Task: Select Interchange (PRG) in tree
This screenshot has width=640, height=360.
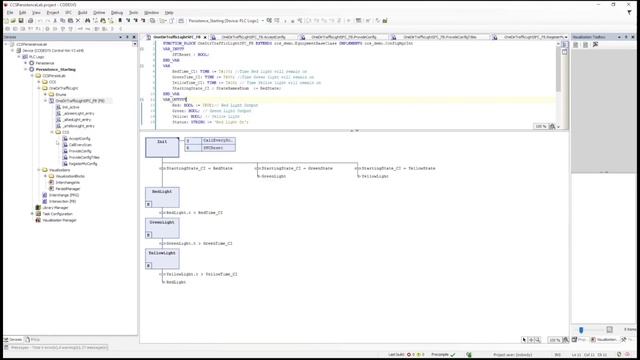Action: (64, 195)
